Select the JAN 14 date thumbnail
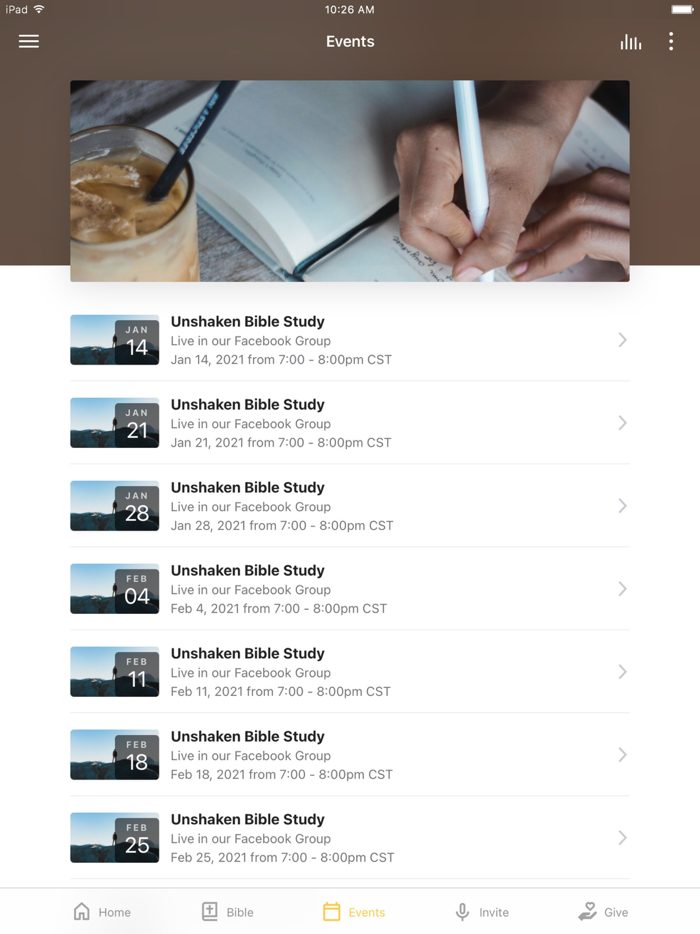This screenshot has width=700, height=934. [114, 340]
